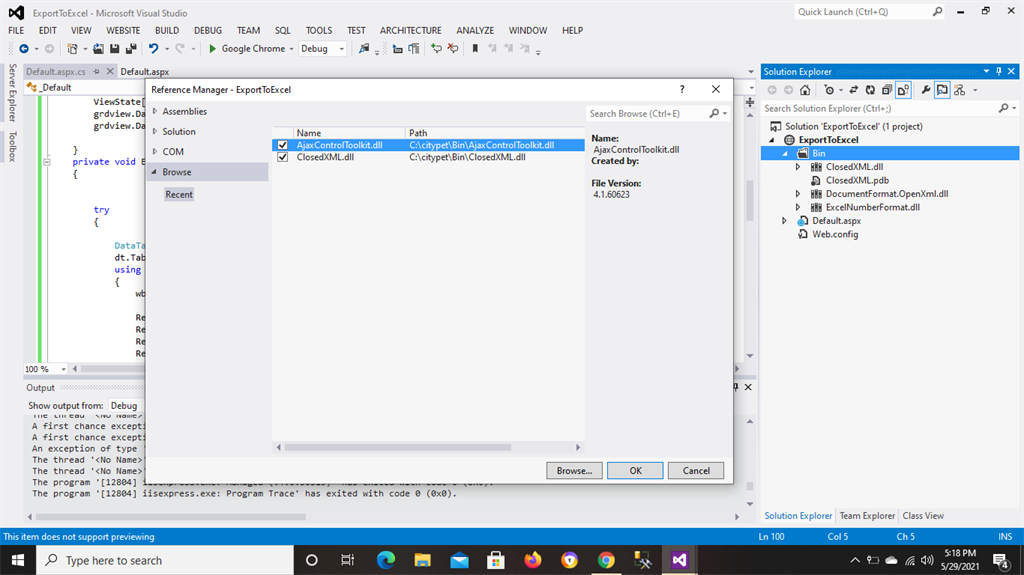Click the Open File toolbar icon
Viewport: 1024px width, 575px height.
pyautogui.click(x=98, y=48)
